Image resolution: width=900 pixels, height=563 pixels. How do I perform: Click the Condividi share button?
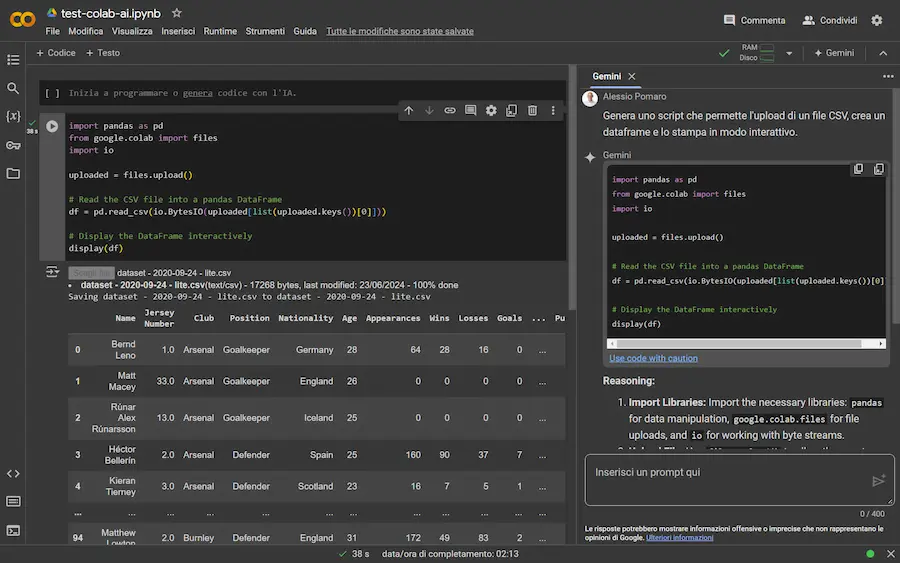829,20
